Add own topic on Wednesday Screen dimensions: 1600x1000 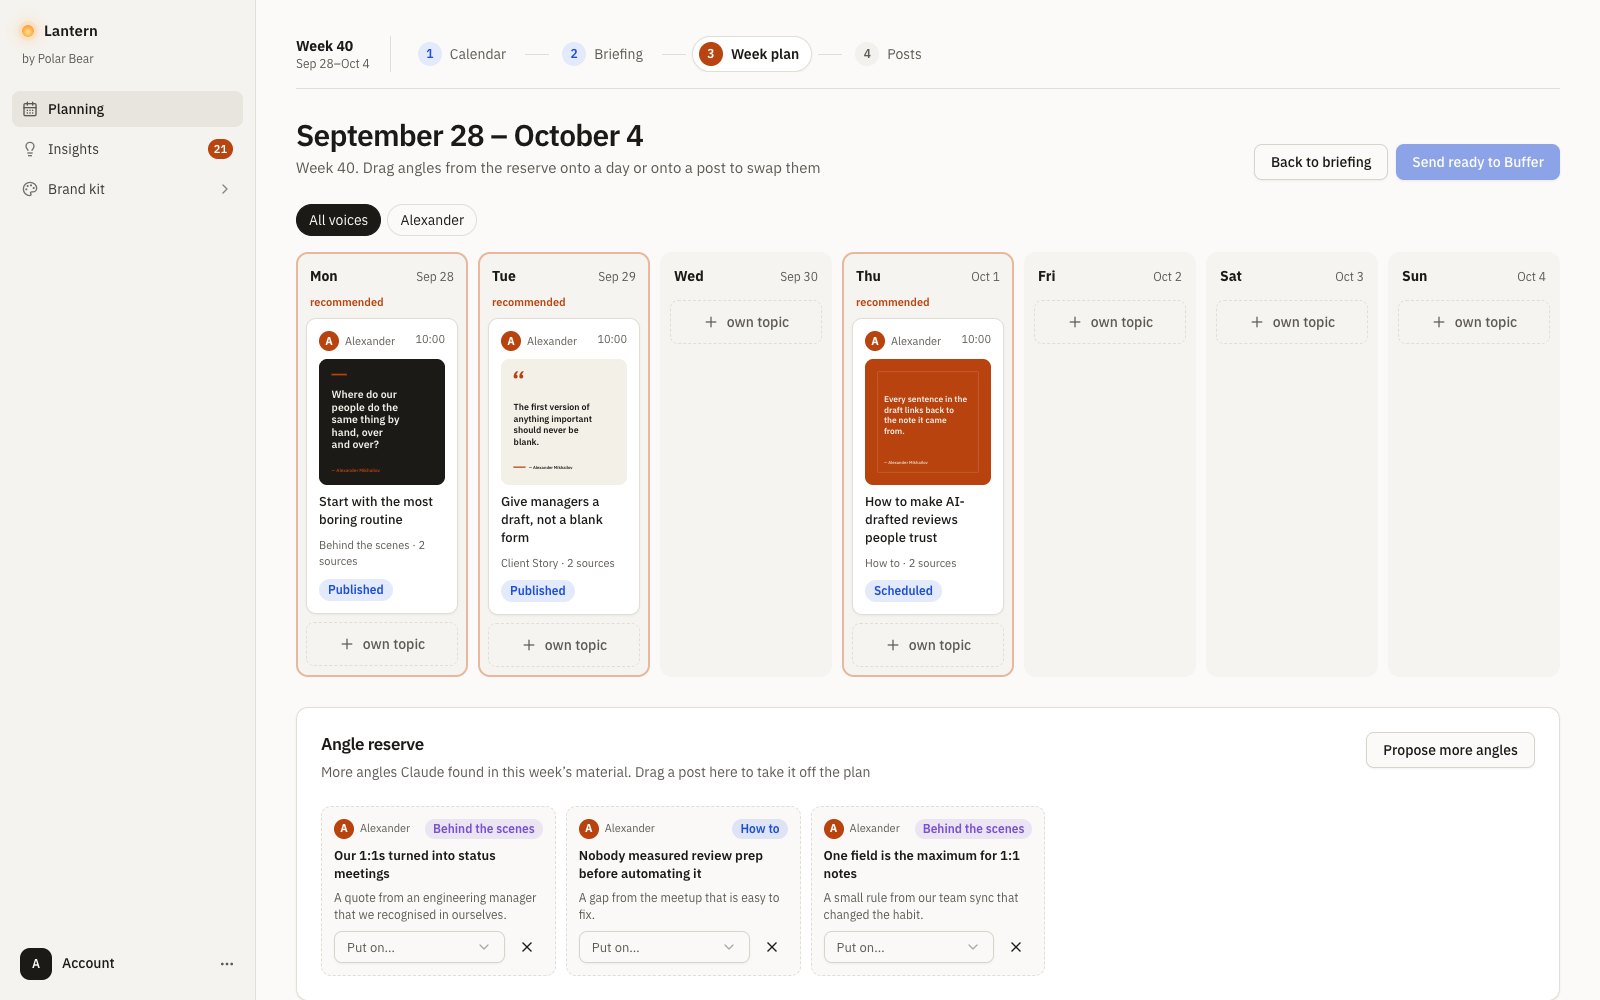(746, 322)
